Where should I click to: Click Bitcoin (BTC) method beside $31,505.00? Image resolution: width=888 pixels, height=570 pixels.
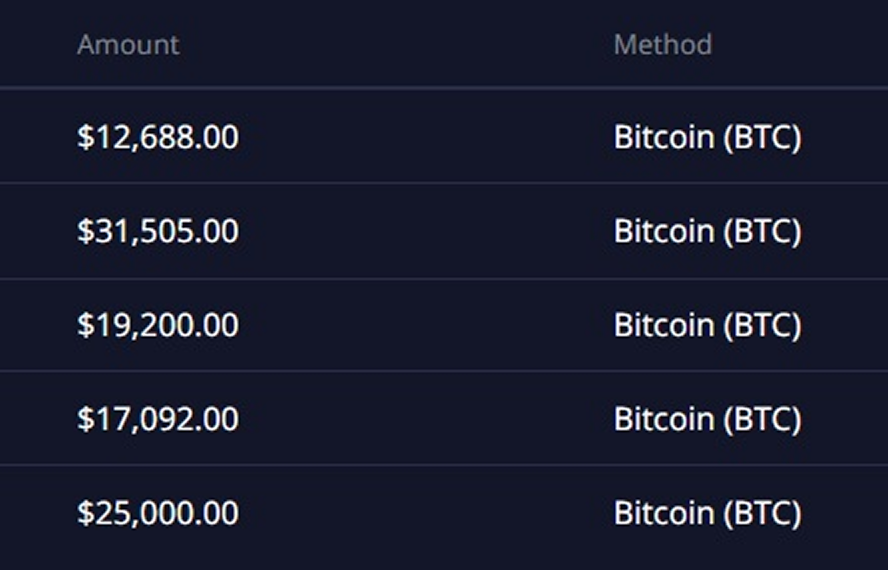coord(707,231)
